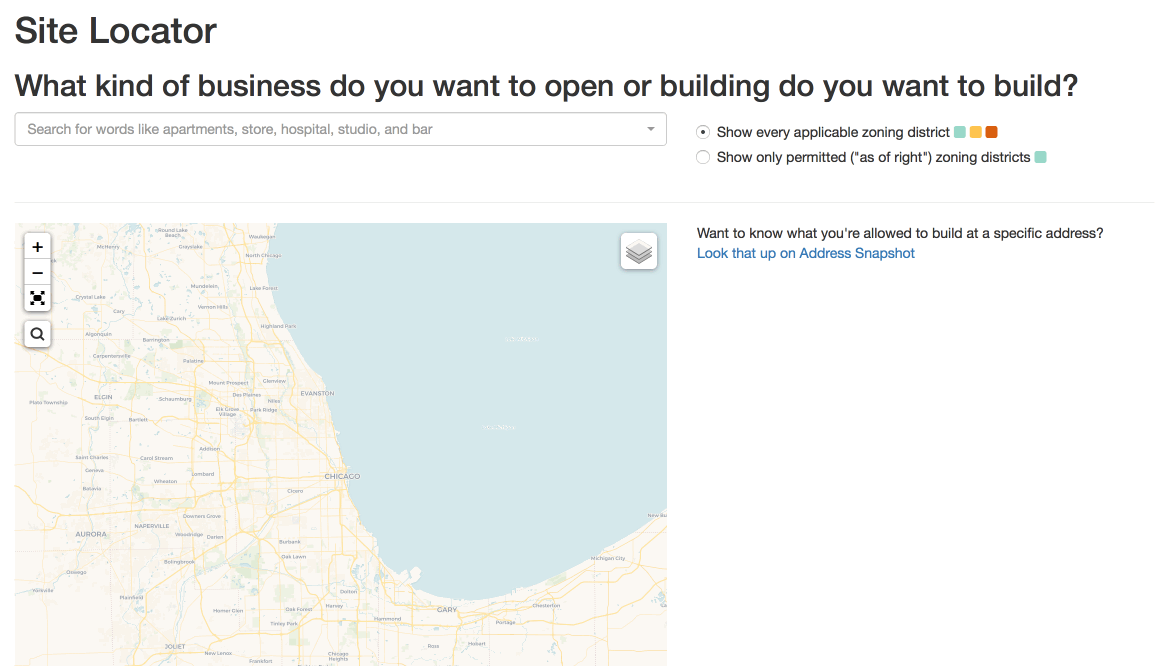
Task: Click the GARY label on map
Action: (x=447, y=610)
